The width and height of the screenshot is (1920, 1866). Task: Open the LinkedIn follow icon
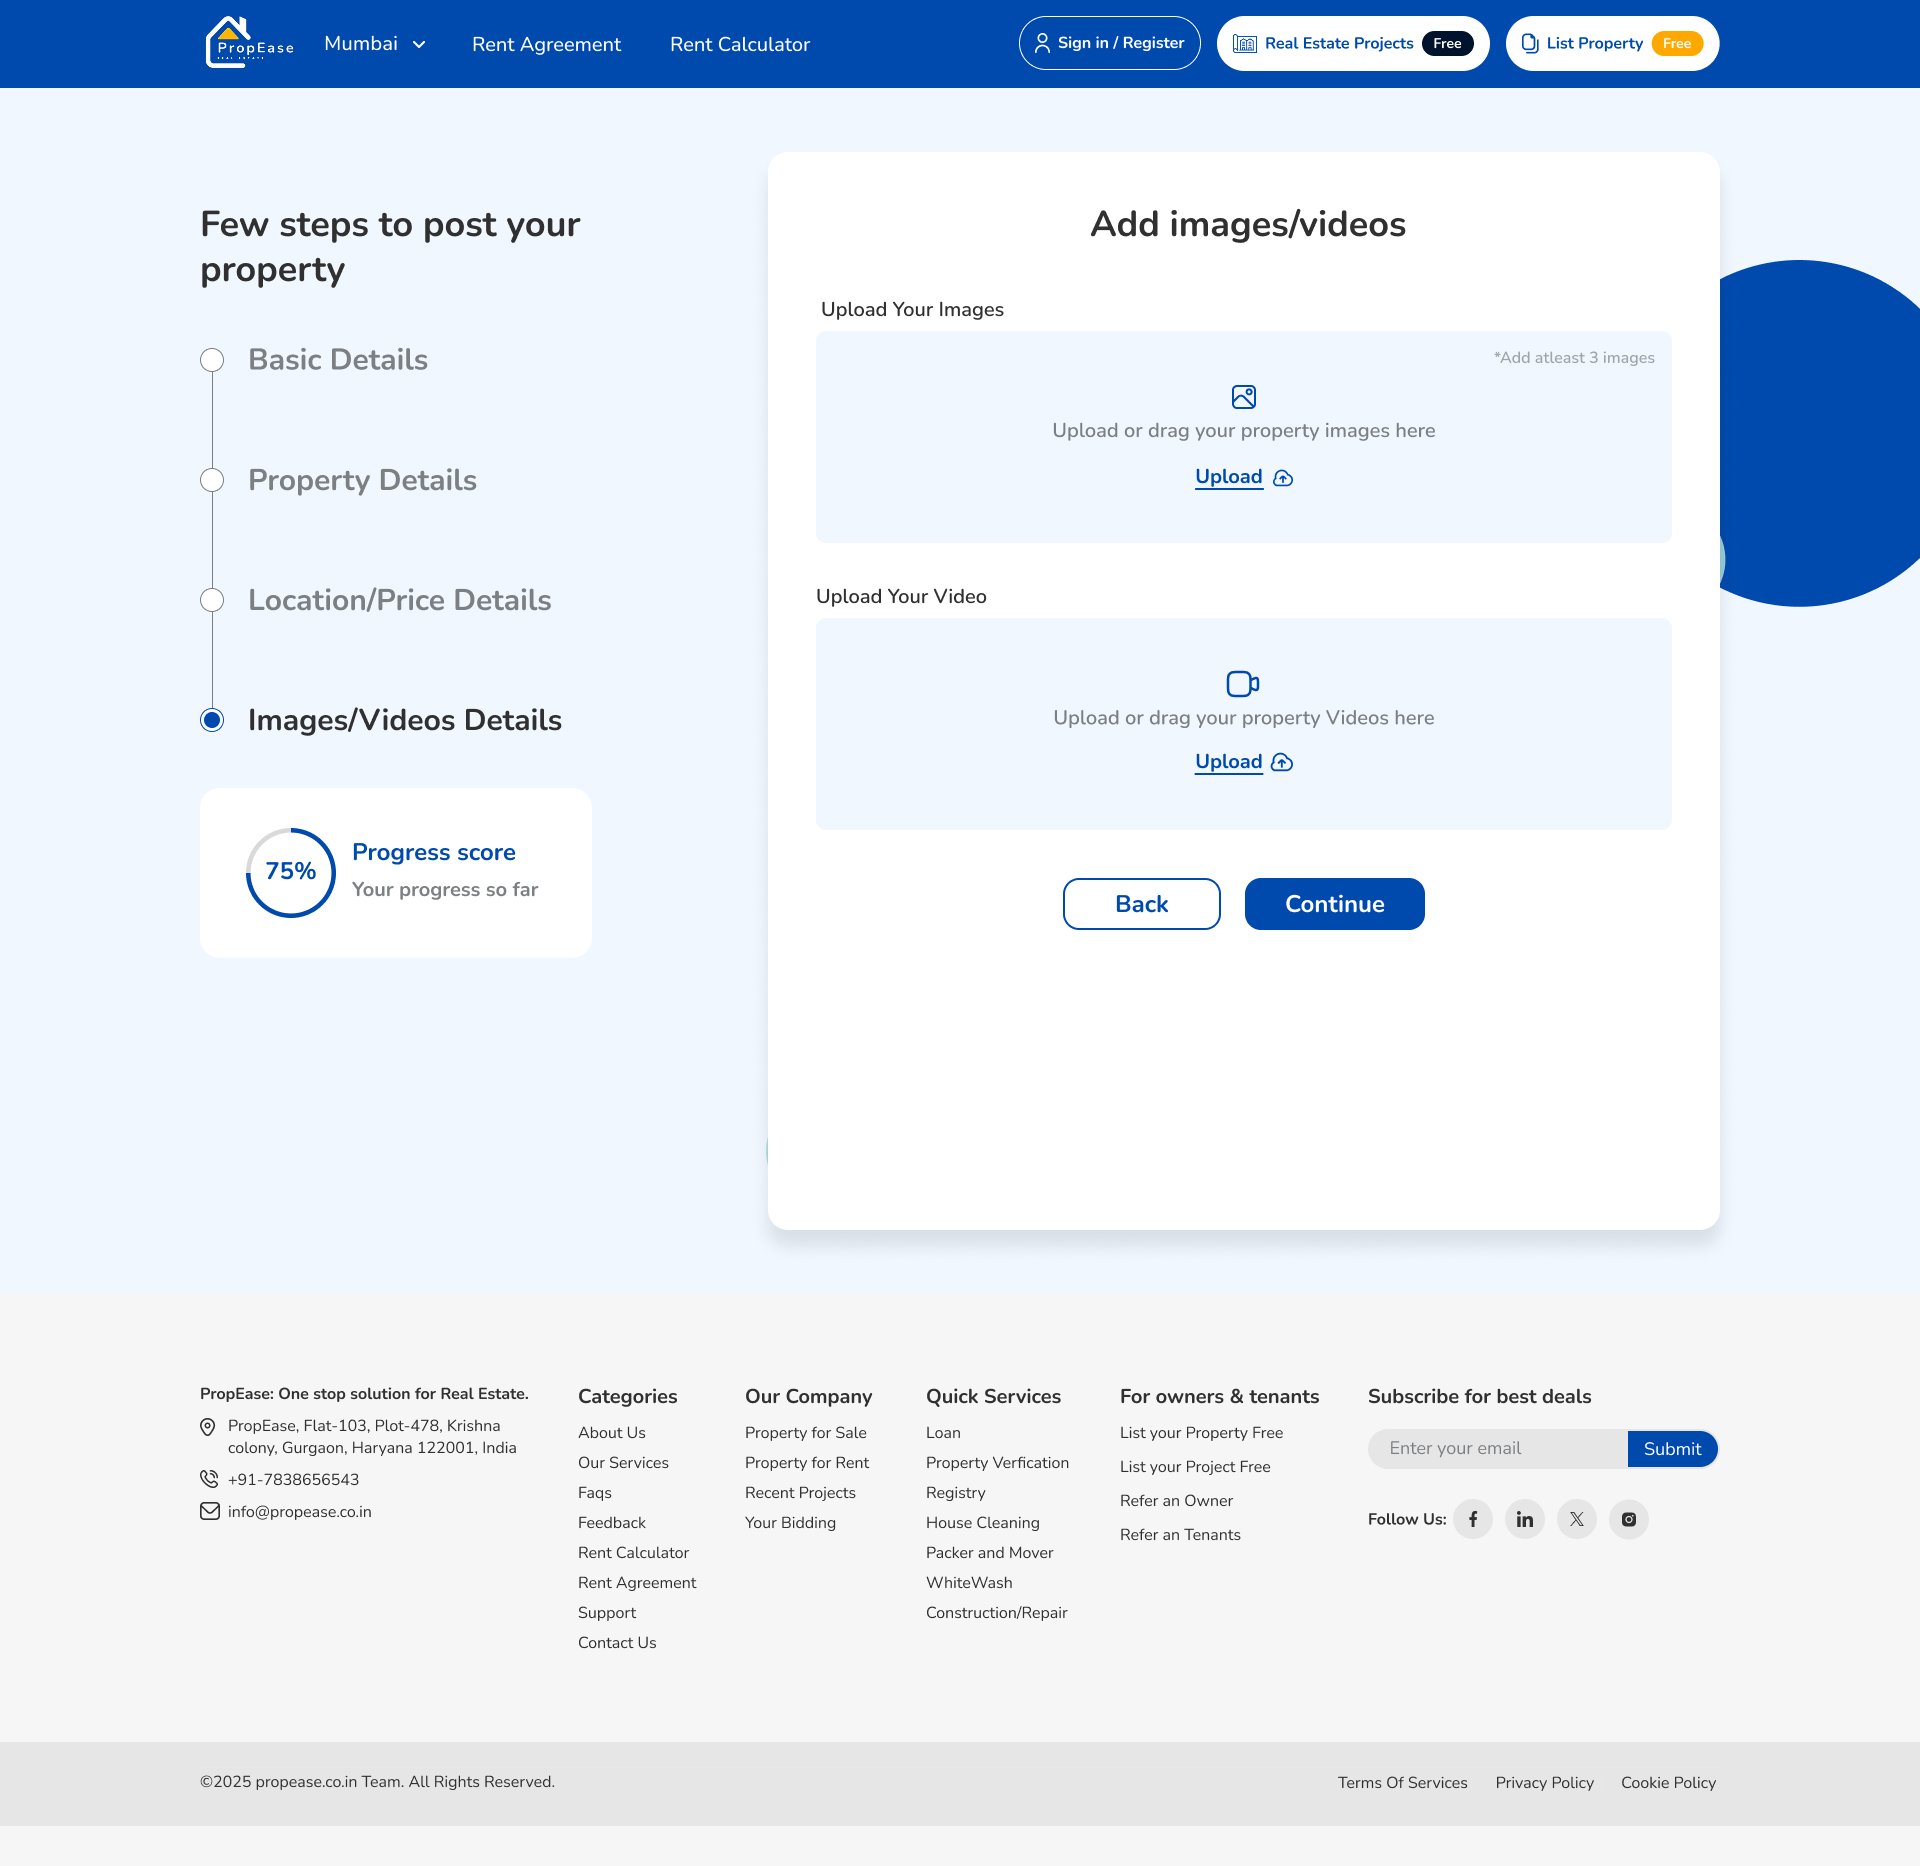[1525, 1519]
